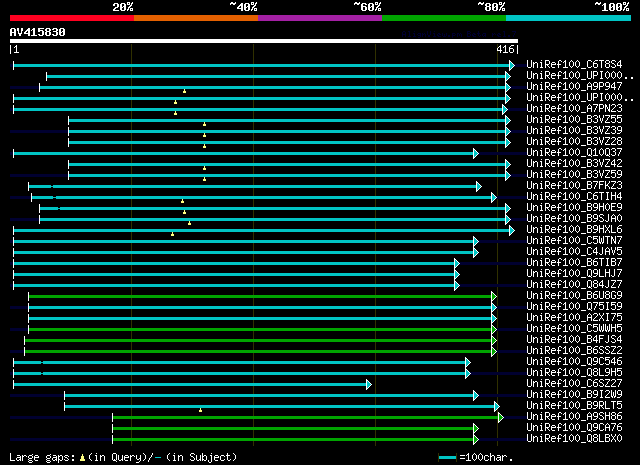Screen dimensions: 640x465
Task: Select the query name AV415830
Action: click(x=38, y=32)
